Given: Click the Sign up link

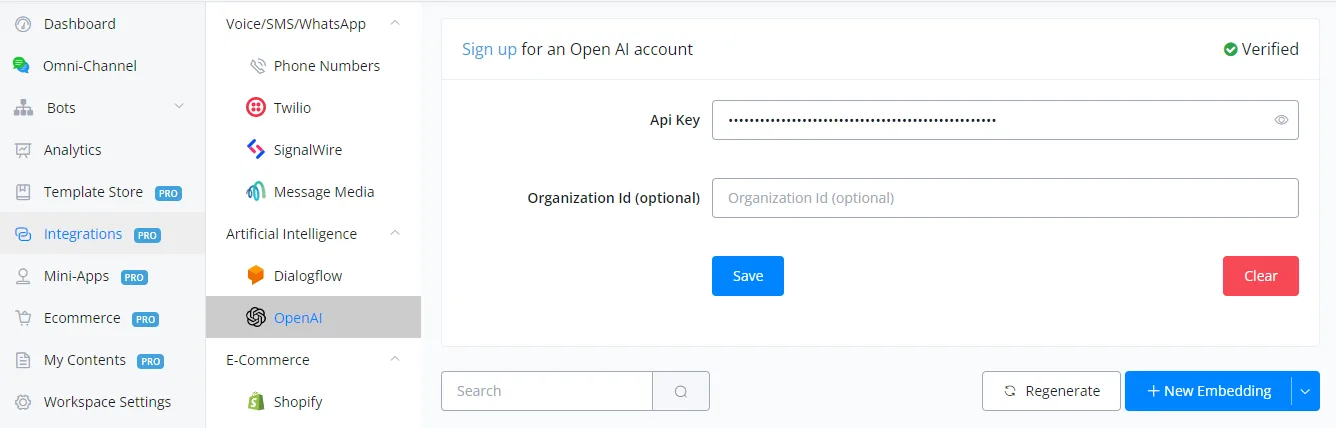Looking at the screenshot, I should tap(489, 49).
